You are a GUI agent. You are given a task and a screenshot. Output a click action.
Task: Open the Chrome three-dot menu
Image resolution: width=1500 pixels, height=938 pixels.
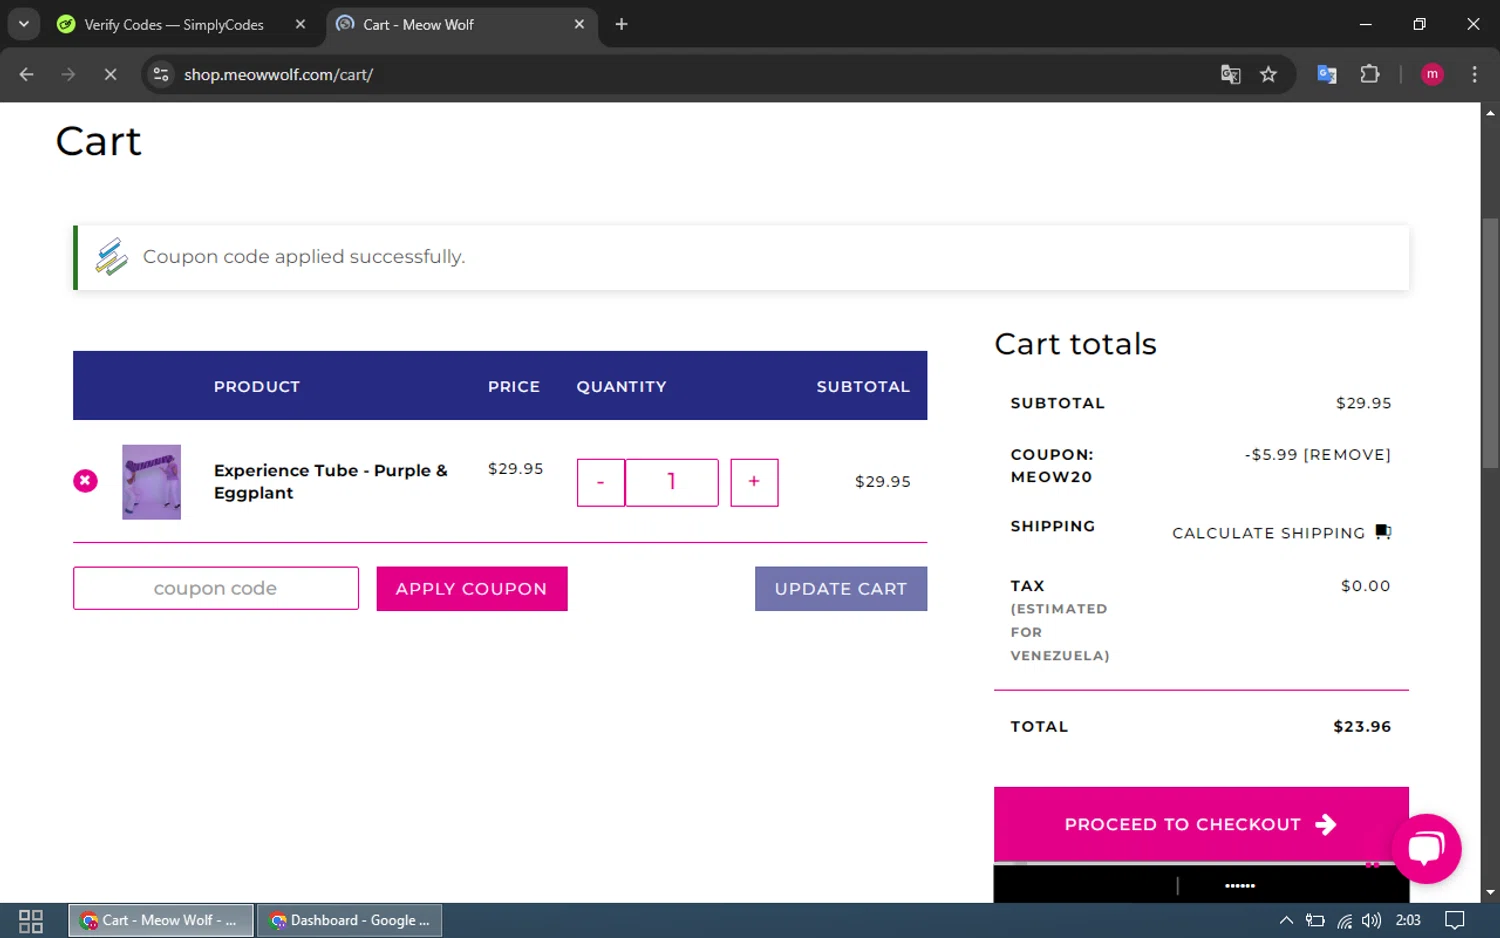pyautogui.click(x=1474, y=74)
